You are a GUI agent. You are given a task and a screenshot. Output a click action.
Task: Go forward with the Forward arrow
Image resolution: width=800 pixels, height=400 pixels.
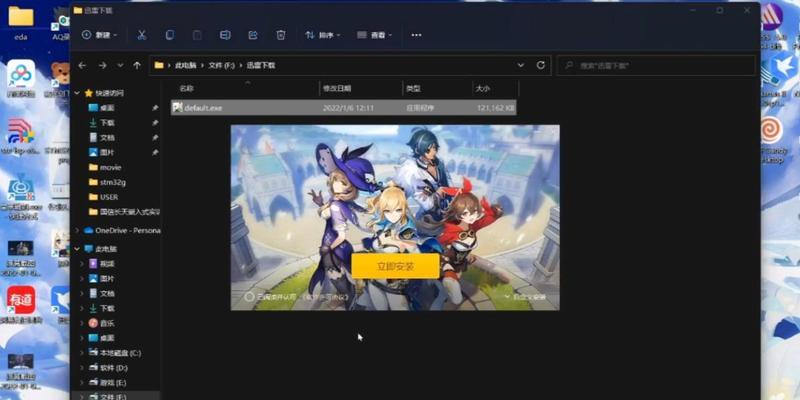[x=102, y=65]
